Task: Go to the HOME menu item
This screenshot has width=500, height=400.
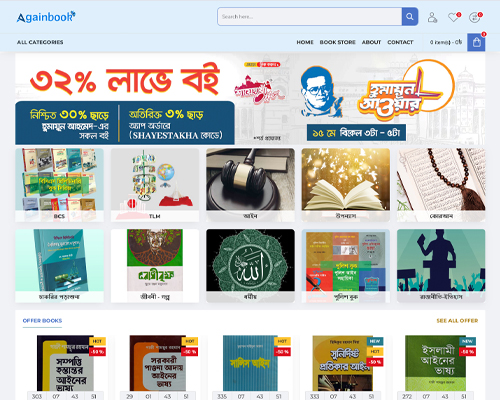Action: pyautogui.click(x=305, y=42)
